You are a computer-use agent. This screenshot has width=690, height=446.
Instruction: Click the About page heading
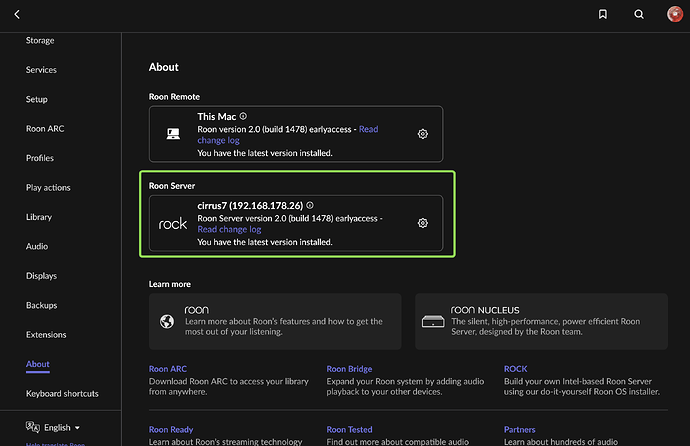(x=164, y=67)
